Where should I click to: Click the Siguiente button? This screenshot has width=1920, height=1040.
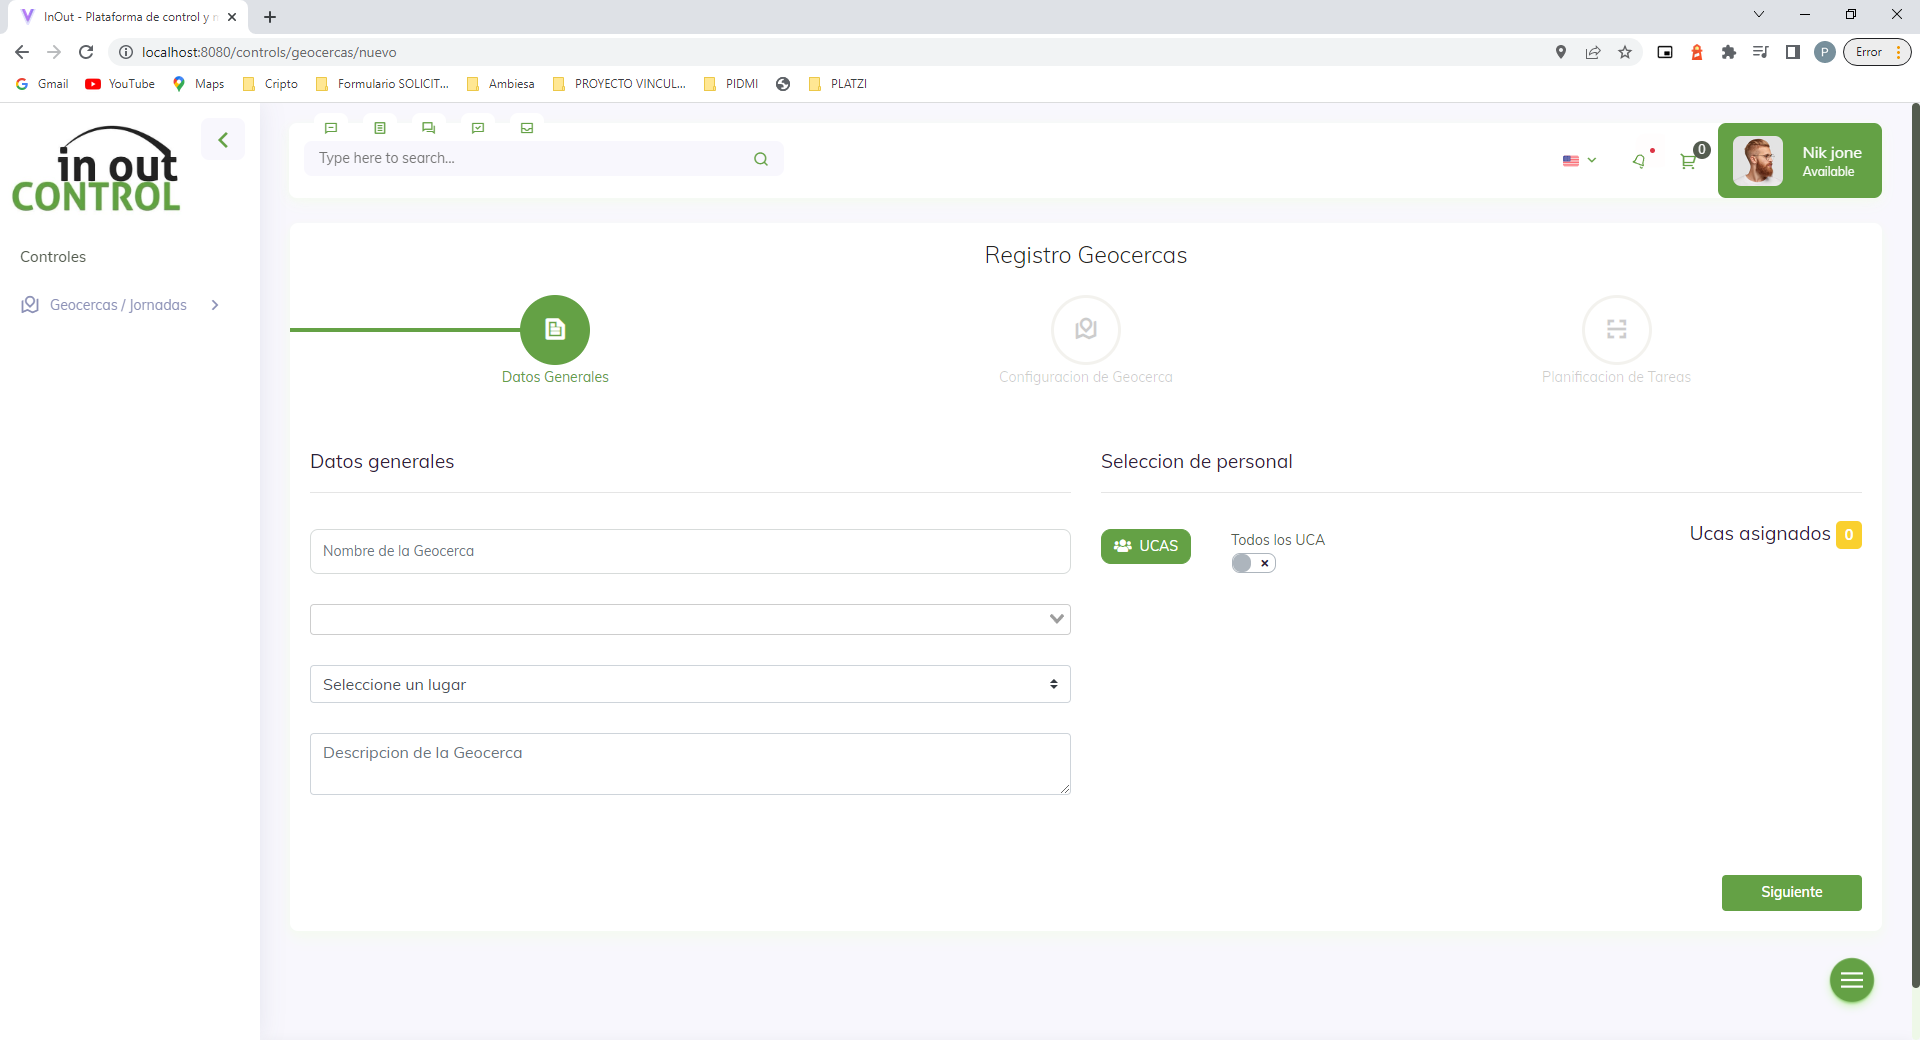[1791, 892]
